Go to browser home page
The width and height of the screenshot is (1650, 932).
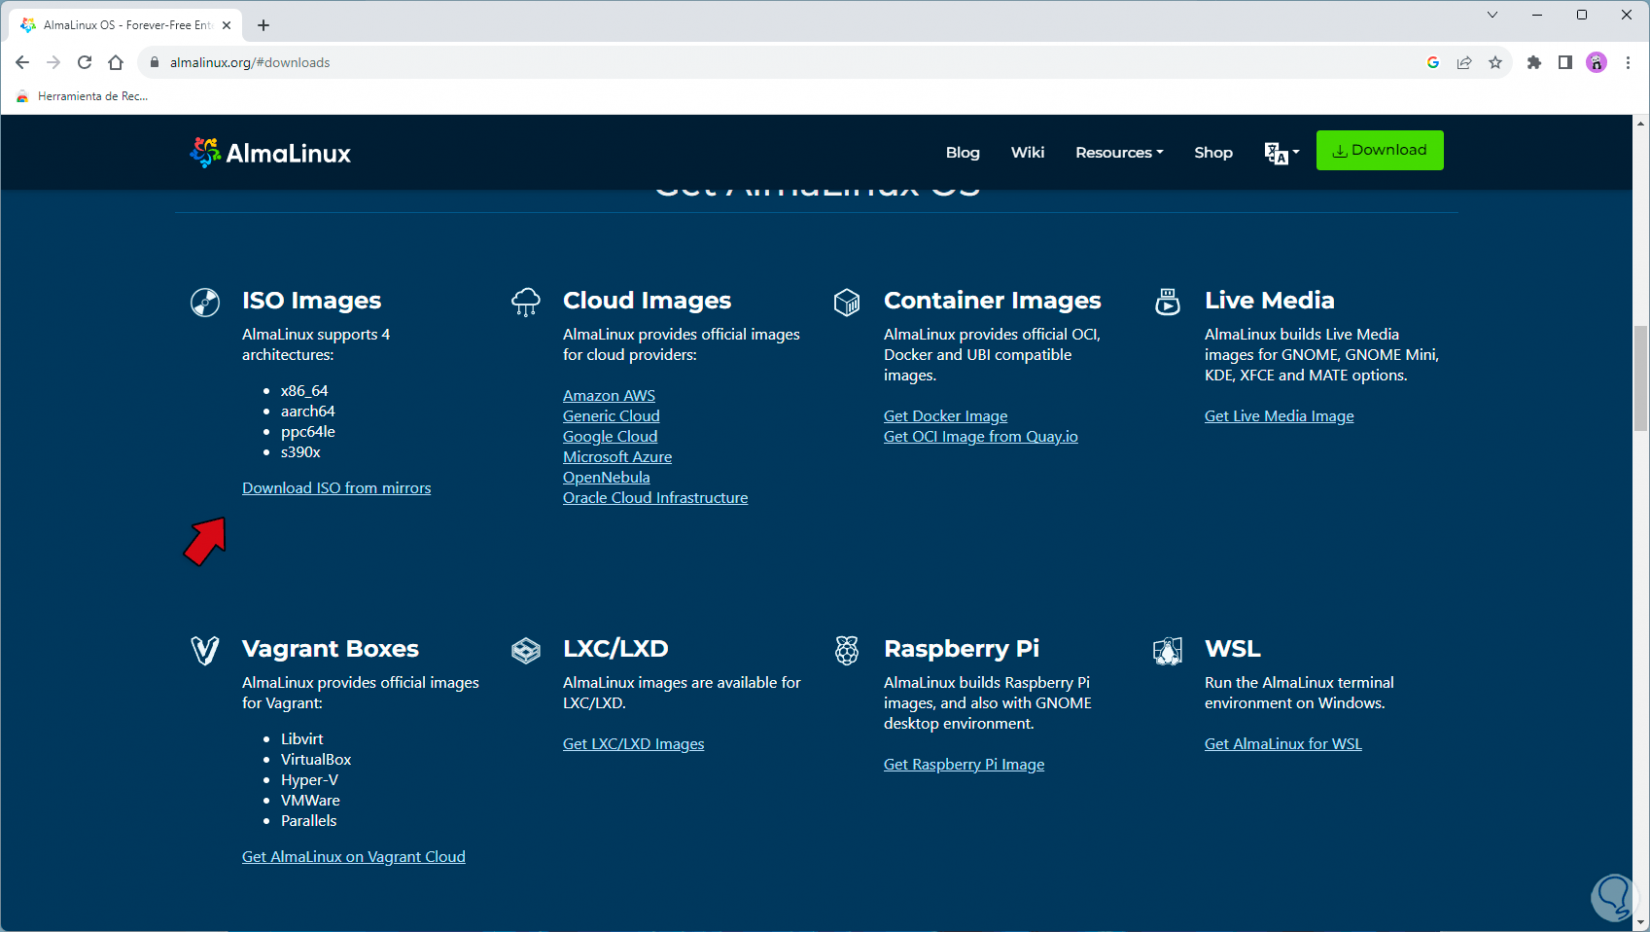(116, 62)
